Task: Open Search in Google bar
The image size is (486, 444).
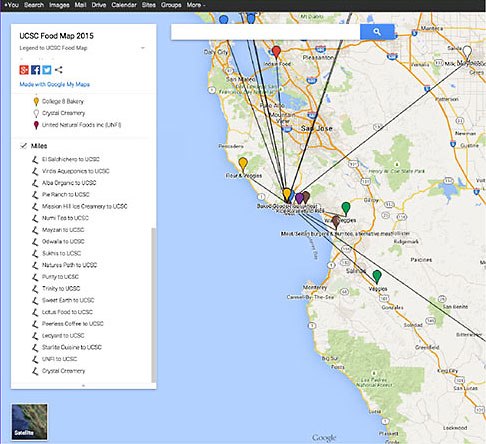Action: (34, 5)
